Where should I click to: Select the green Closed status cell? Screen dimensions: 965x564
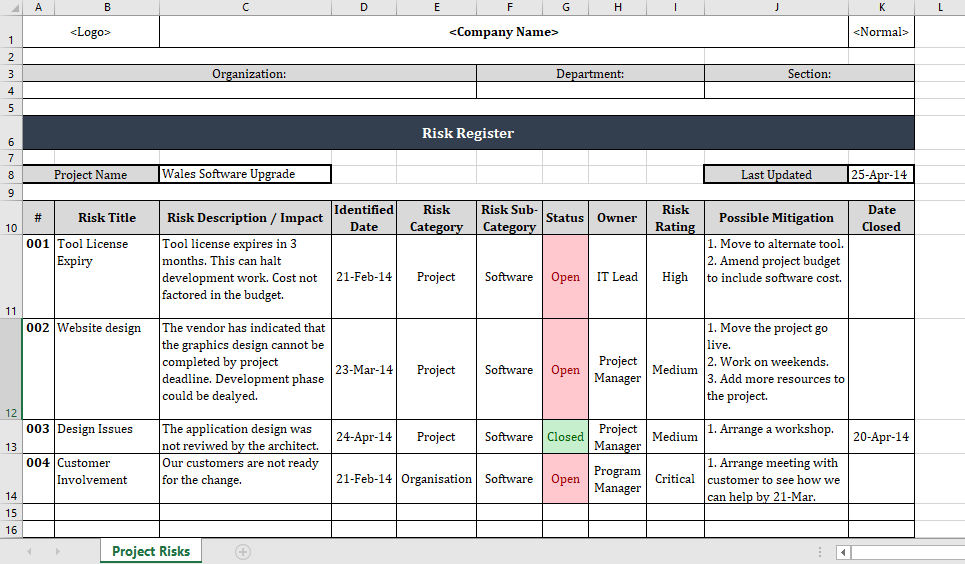(x=565, y=437)
